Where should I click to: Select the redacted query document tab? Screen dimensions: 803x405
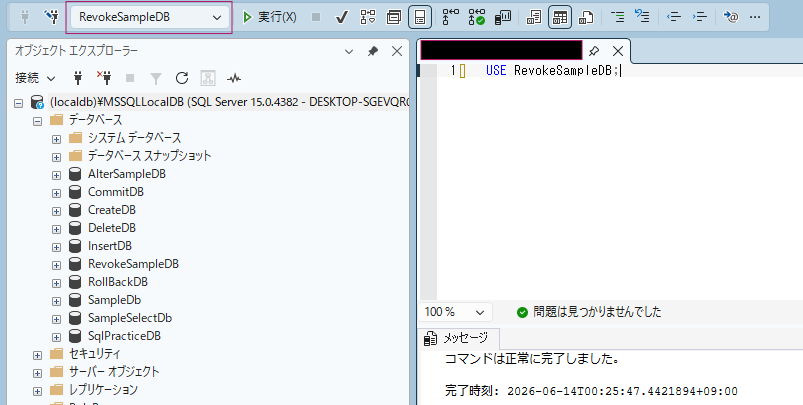pyautogui.click(x=501, y=50)
